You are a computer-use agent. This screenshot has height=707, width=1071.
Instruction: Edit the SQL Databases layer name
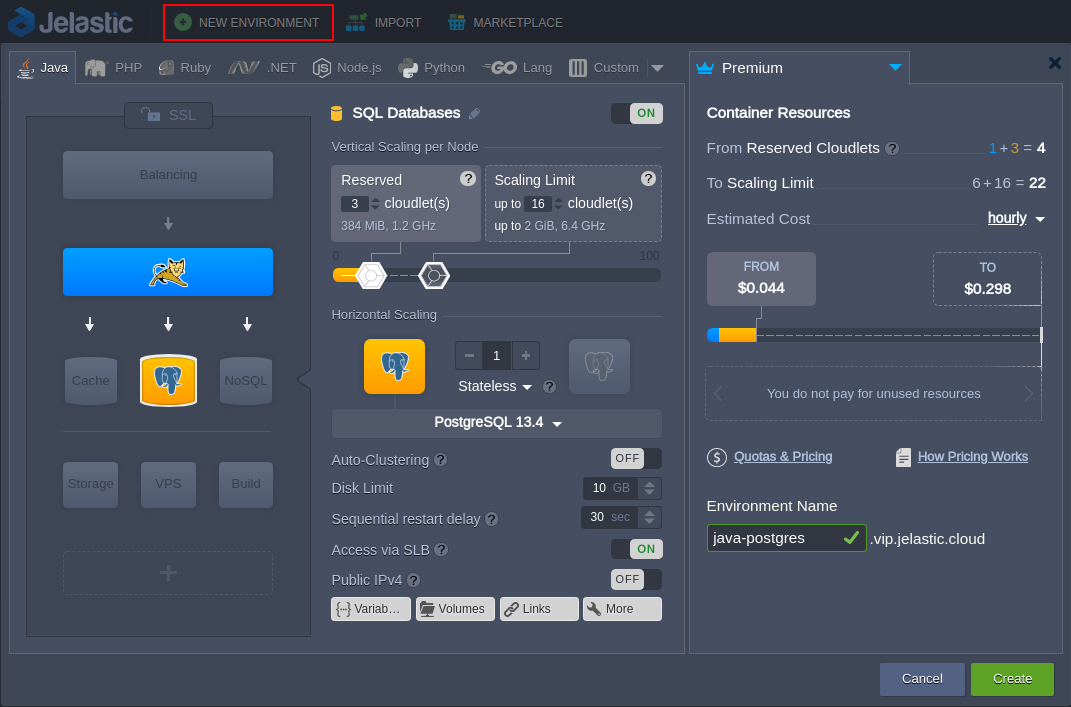pos(475,113)
